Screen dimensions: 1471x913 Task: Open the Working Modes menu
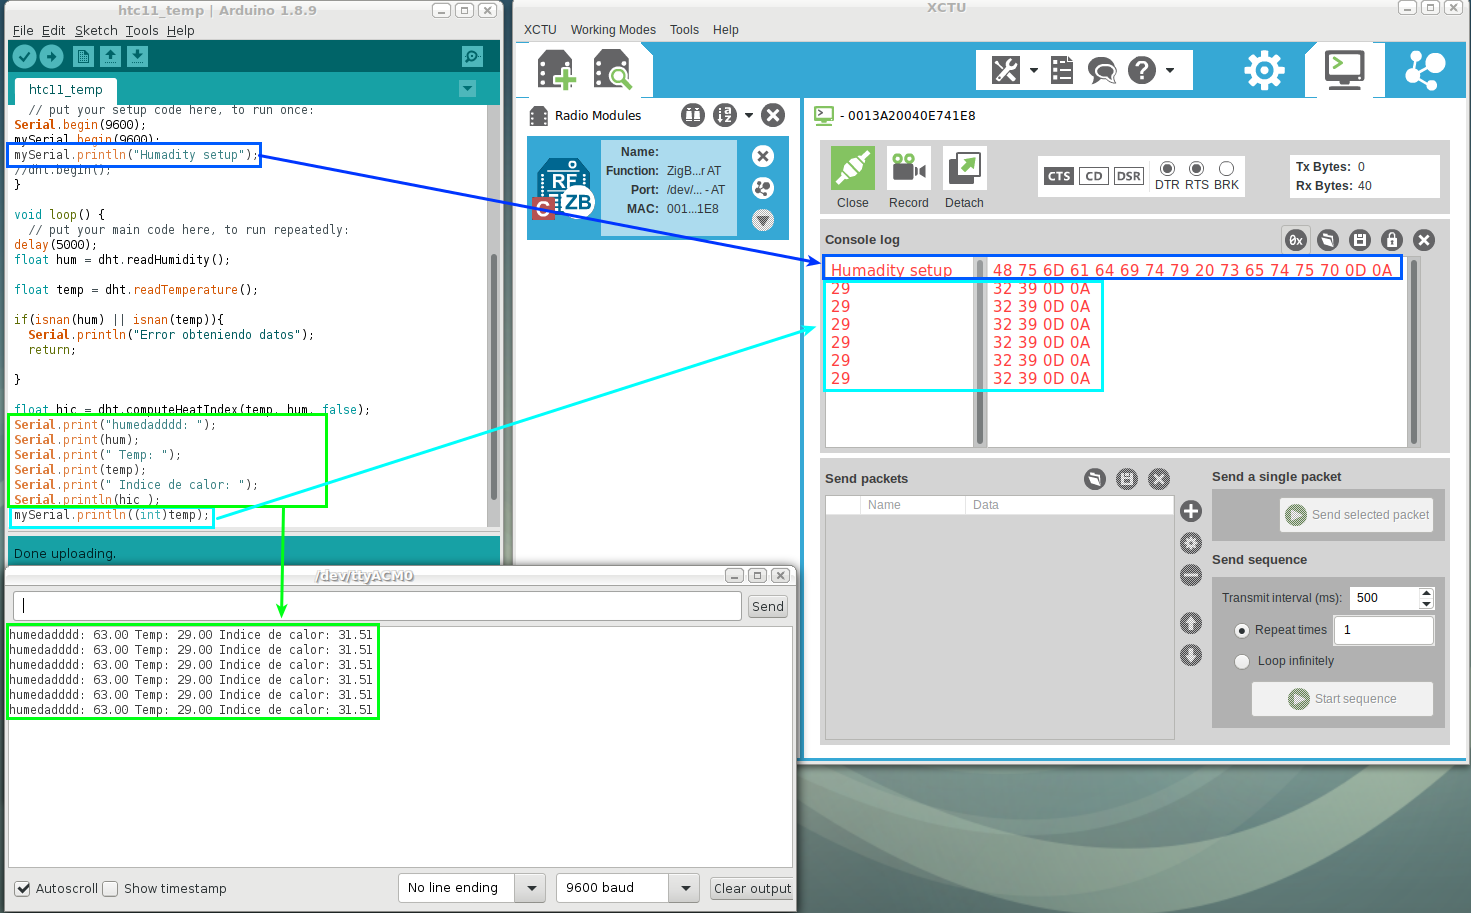point(613,29)
